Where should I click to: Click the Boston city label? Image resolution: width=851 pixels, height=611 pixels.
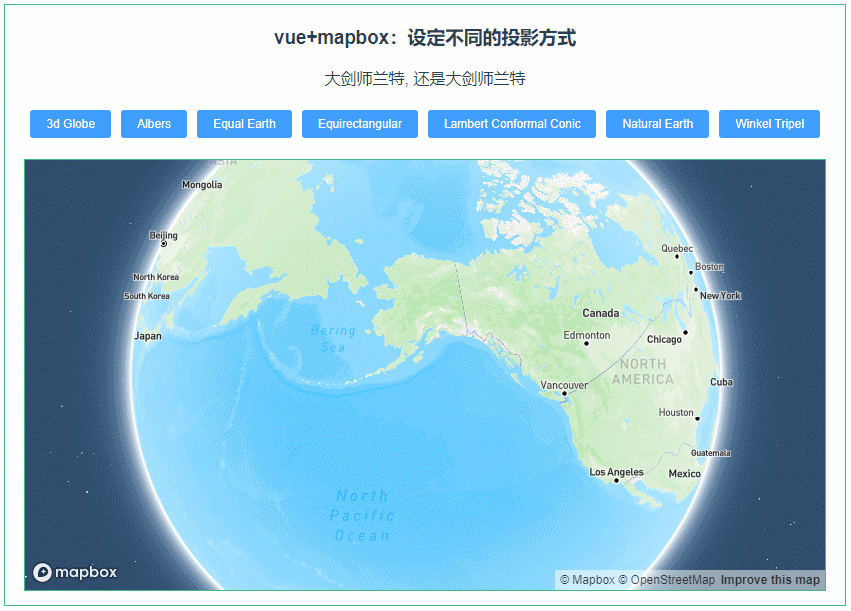[x=709, y=266]
